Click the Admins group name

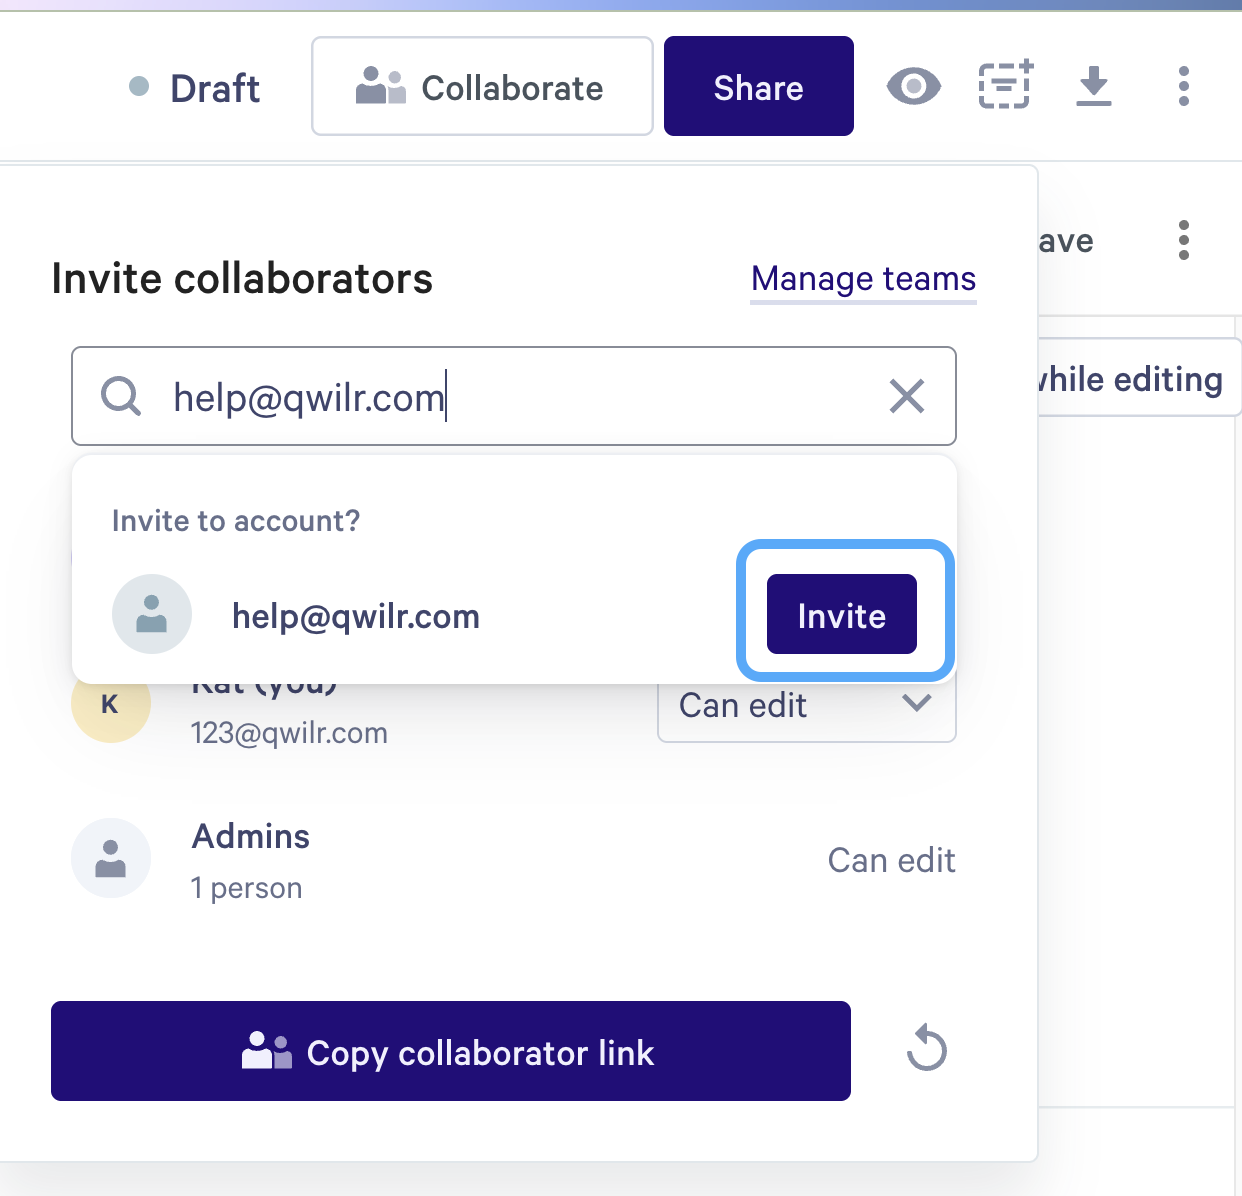pyautogui.click(x=251, y=836)
